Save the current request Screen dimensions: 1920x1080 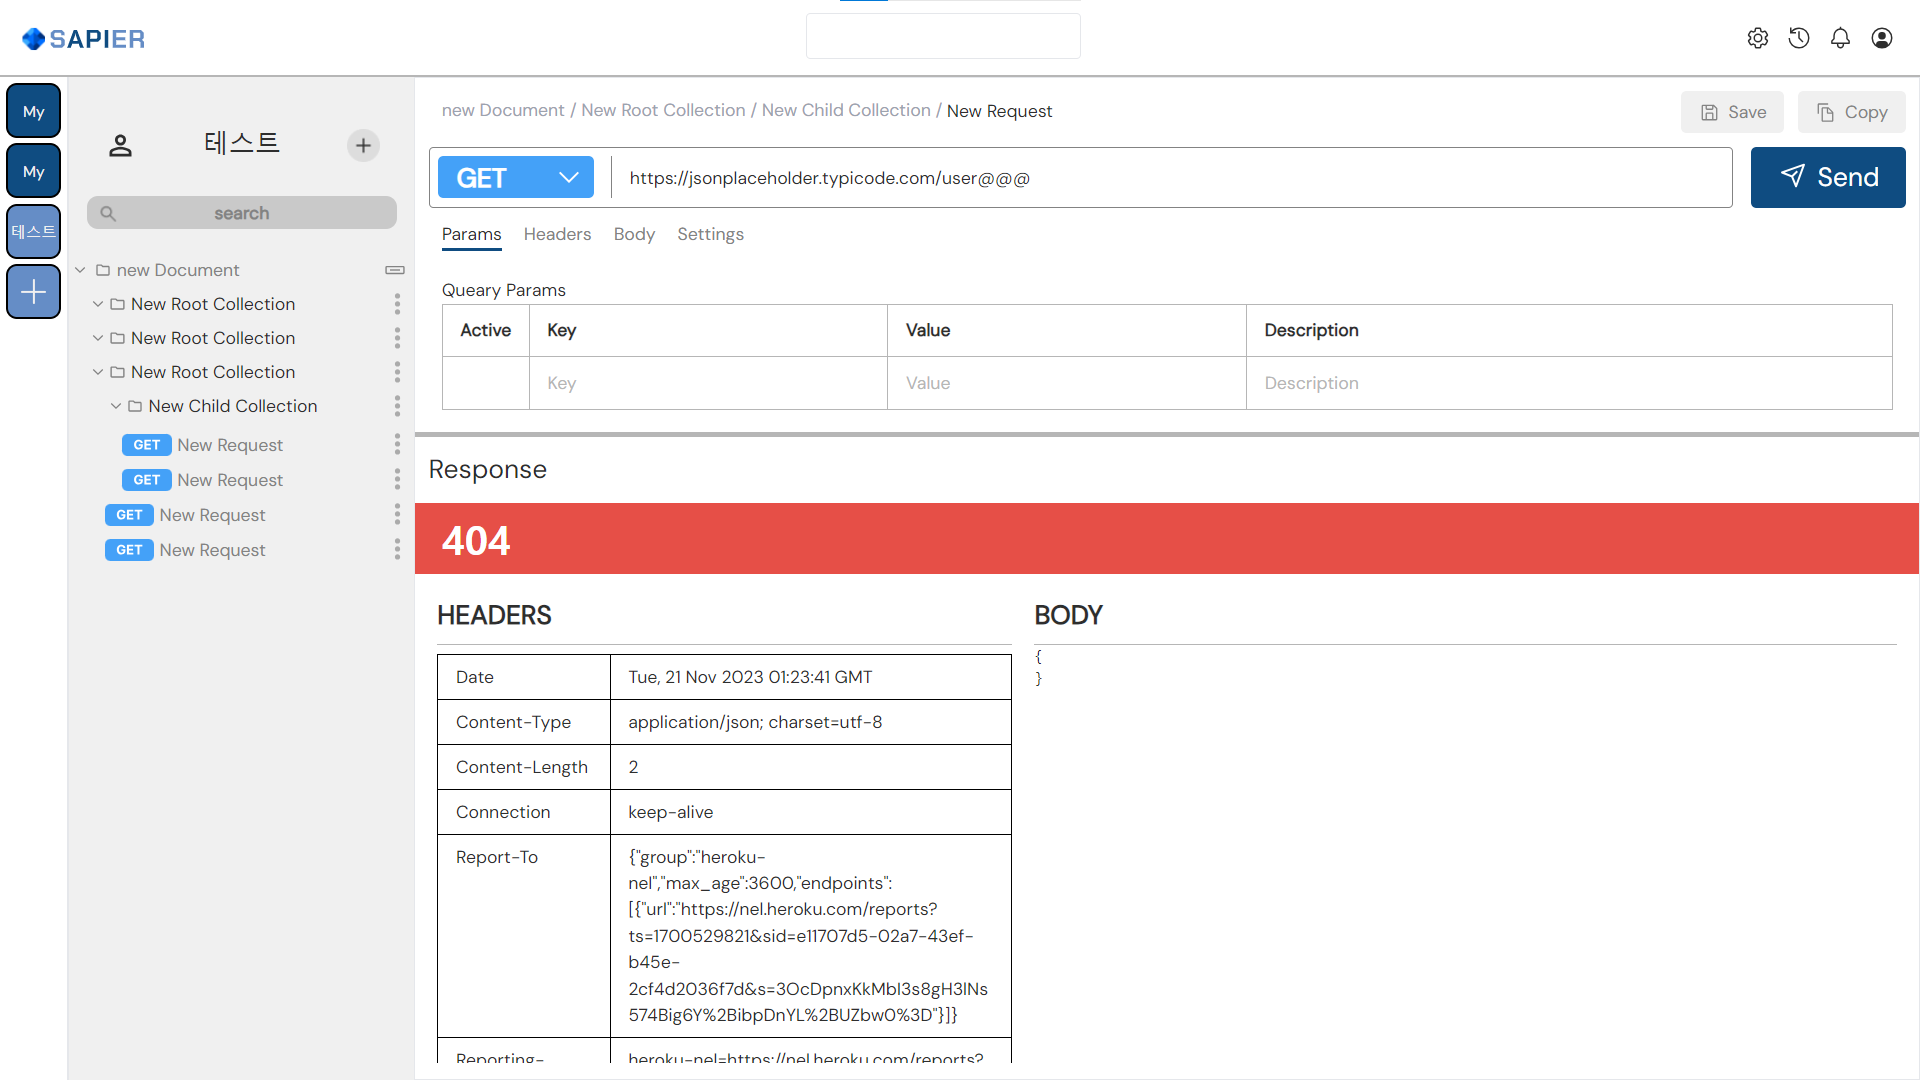tap(1733, 111)
